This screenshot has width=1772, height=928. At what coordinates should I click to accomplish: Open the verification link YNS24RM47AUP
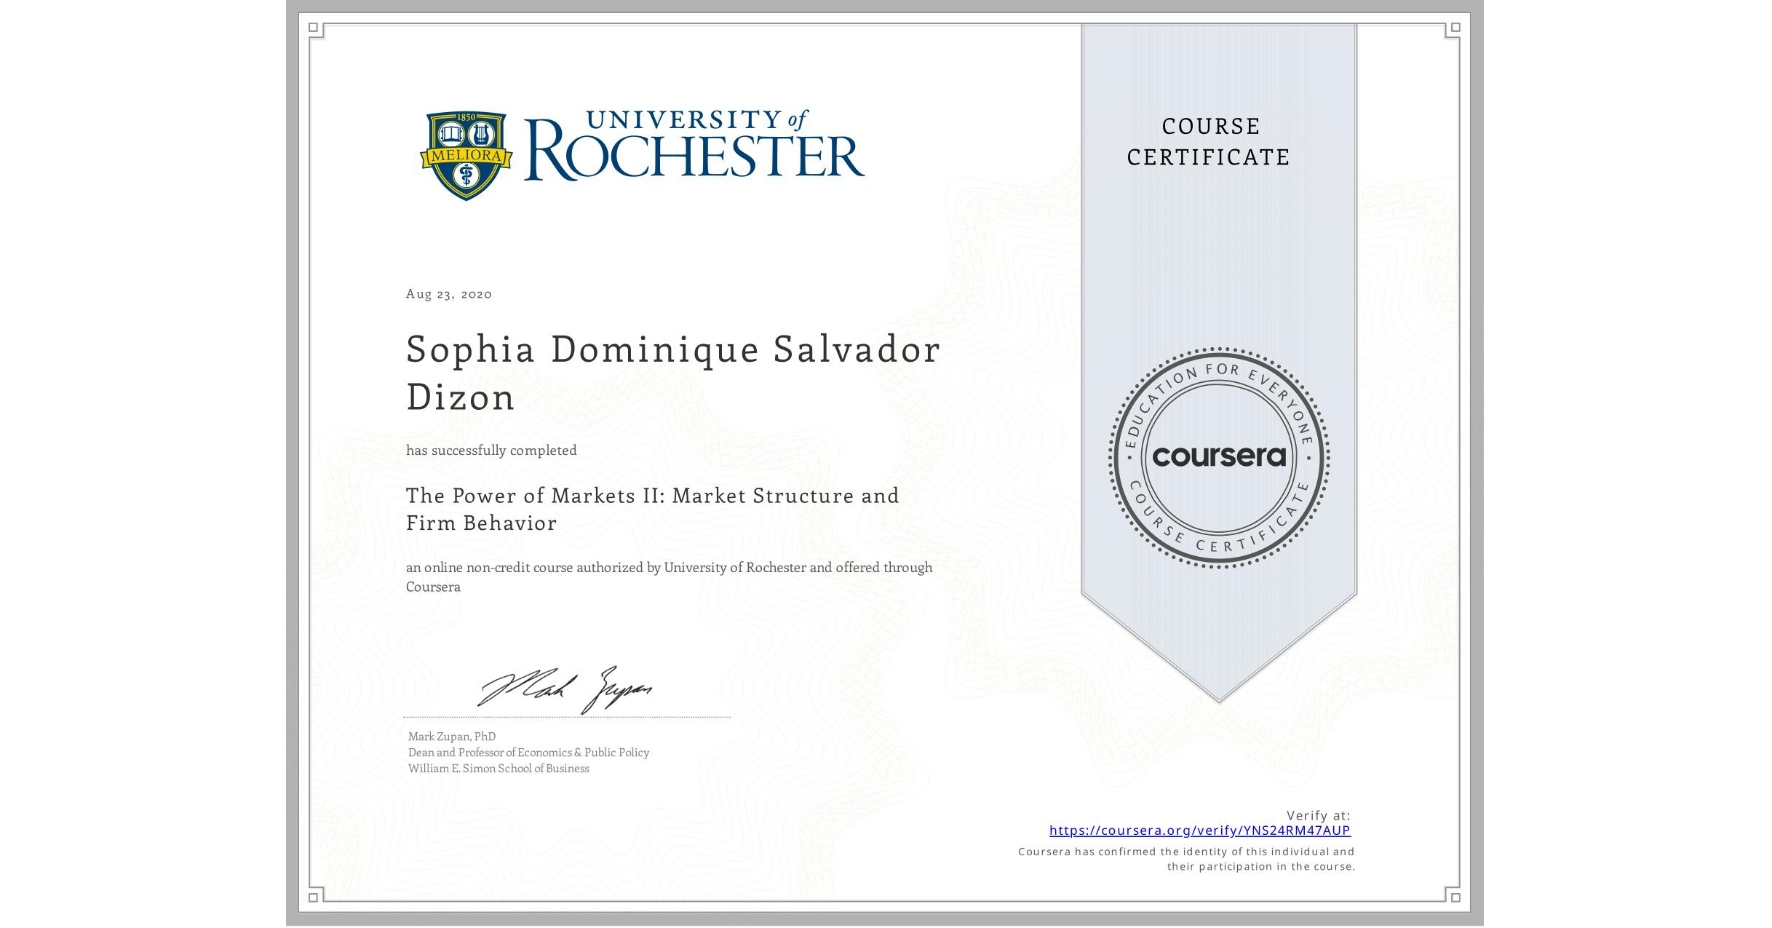click(1199, 830)
